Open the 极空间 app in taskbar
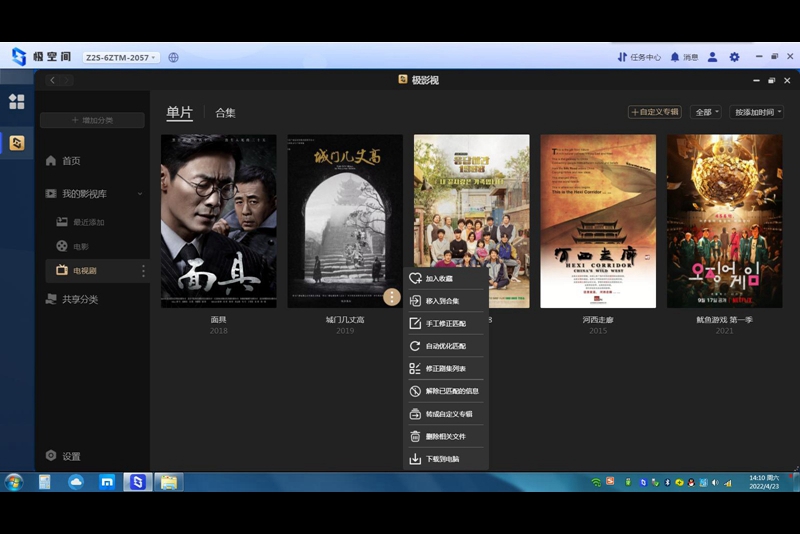 (x=138, y=482)
